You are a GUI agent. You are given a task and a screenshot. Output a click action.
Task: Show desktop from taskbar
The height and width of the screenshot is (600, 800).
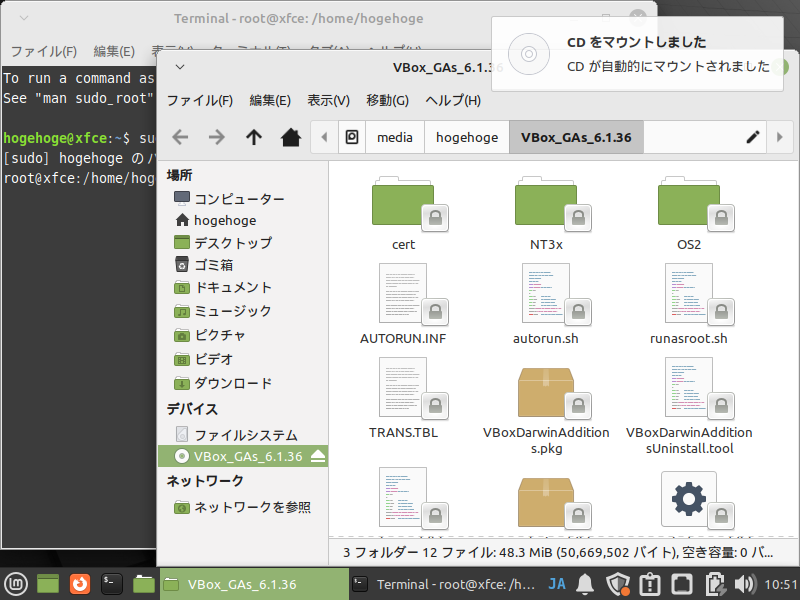pos(48,584)
